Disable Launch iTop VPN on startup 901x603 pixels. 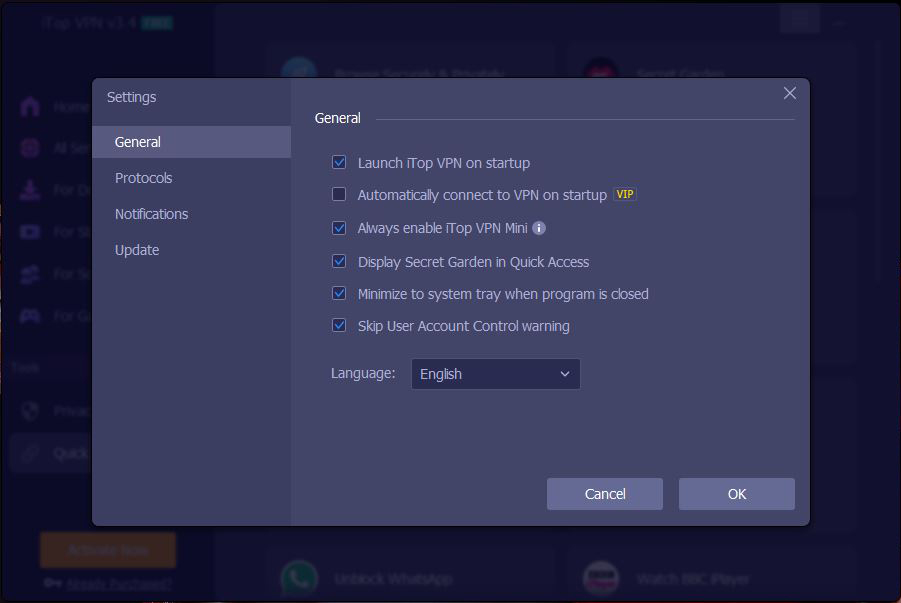pyautogui.click(x=339, y=162)
